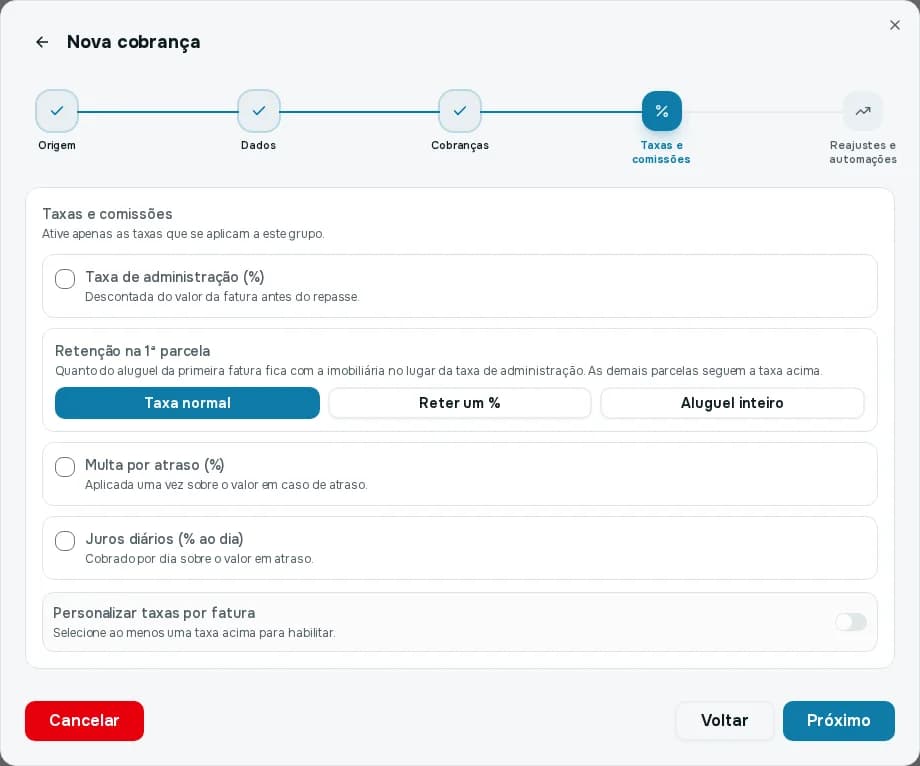The image size is (920, 766).
Task: Click the back arrow next to Nova cobrança
Action: (x=42, y=42)
